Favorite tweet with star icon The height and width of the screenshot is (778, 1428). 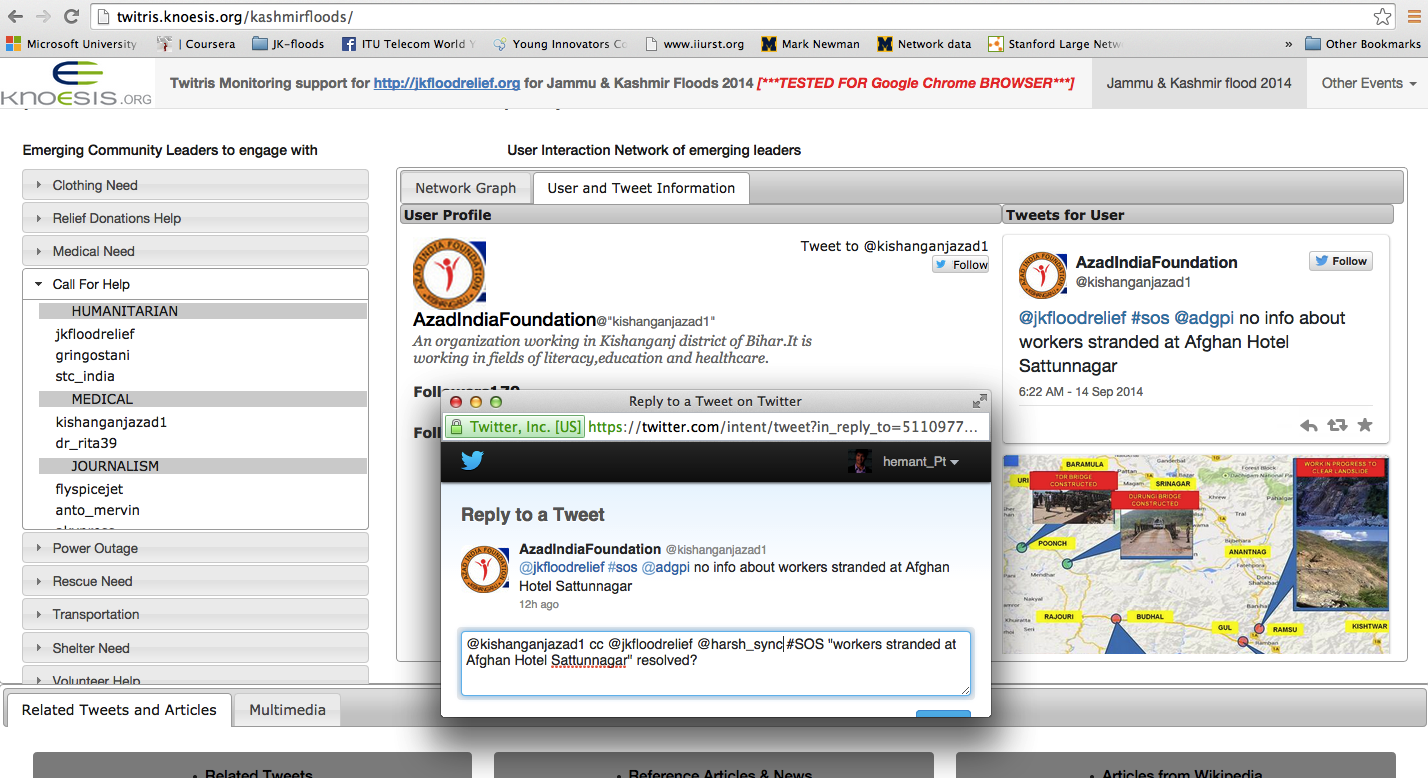tap(1365, 425)
